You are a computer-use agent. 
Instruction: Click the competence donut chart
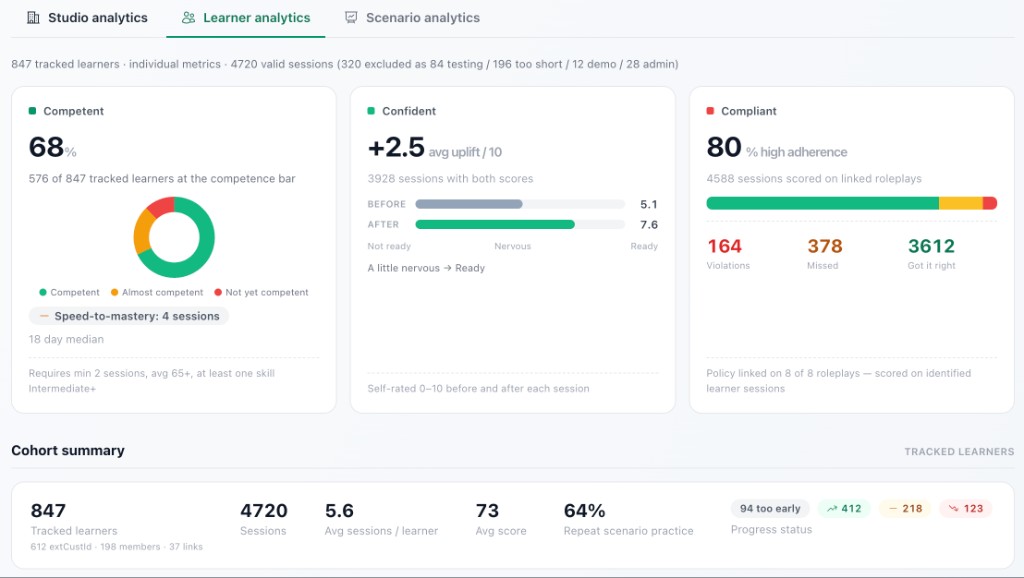pos(174,237)
